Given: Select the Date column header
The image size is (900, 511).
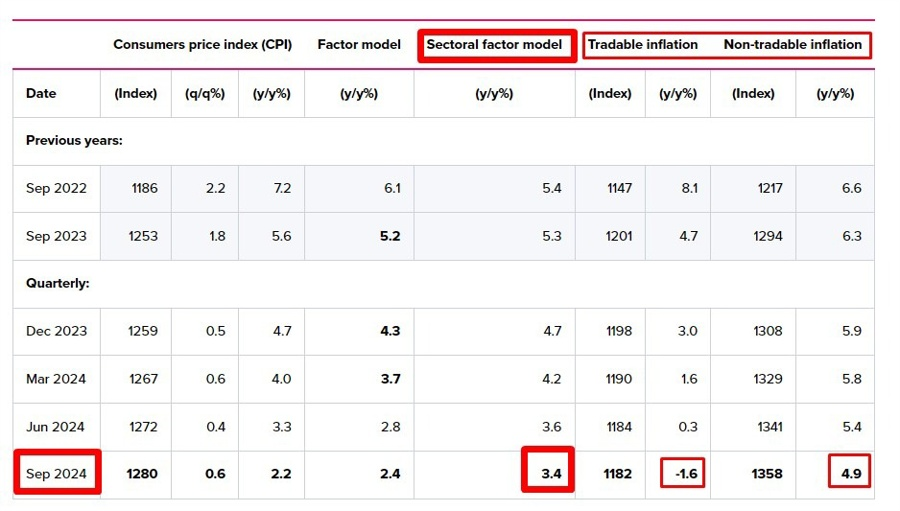Looking at the screenshot, I should tap(41, 94).
